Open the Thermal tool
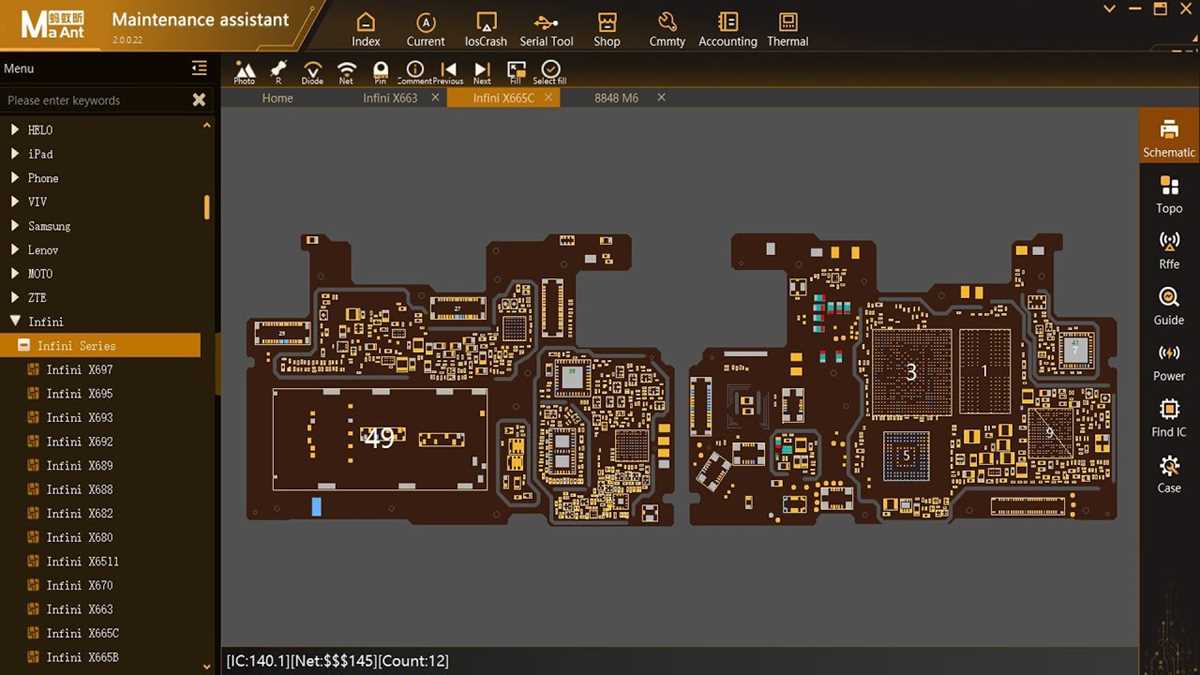This screenshot has width=1200, height=675. [788, 29]
